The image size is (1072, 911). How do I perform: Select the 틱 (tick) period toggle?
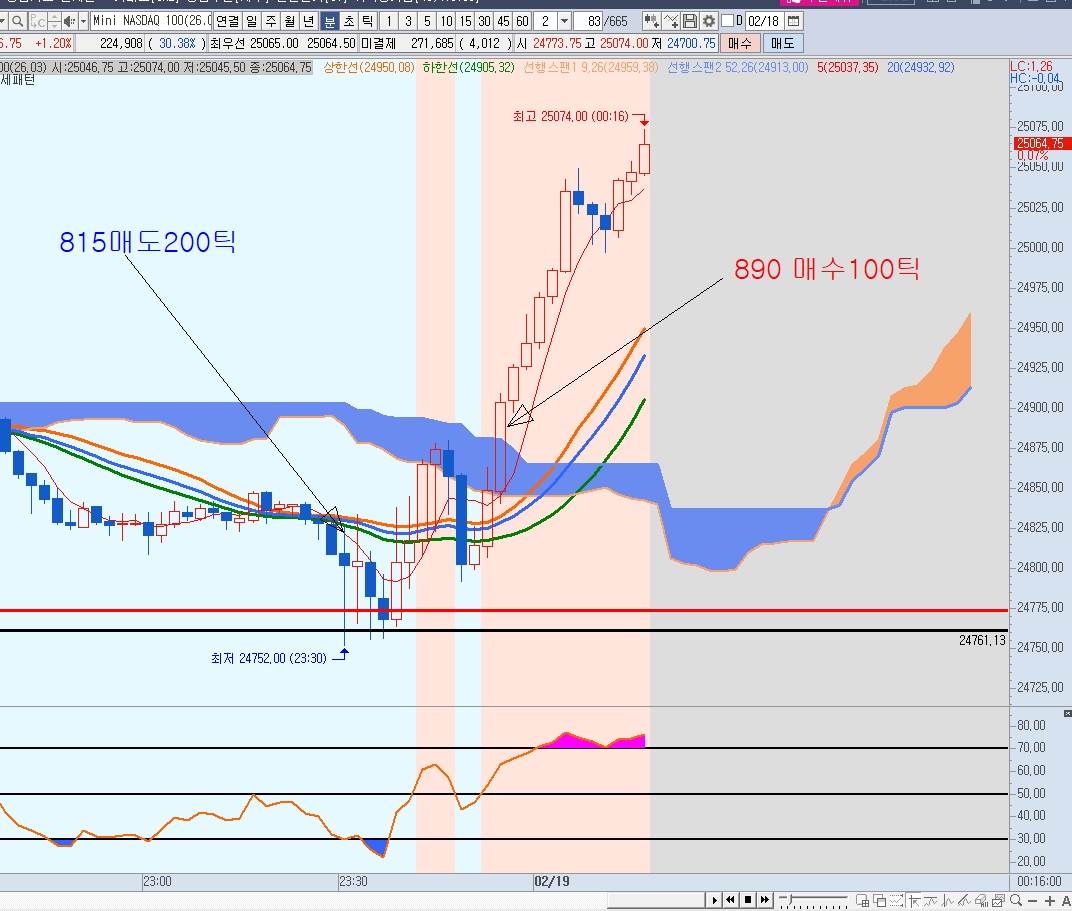[367, 21]
